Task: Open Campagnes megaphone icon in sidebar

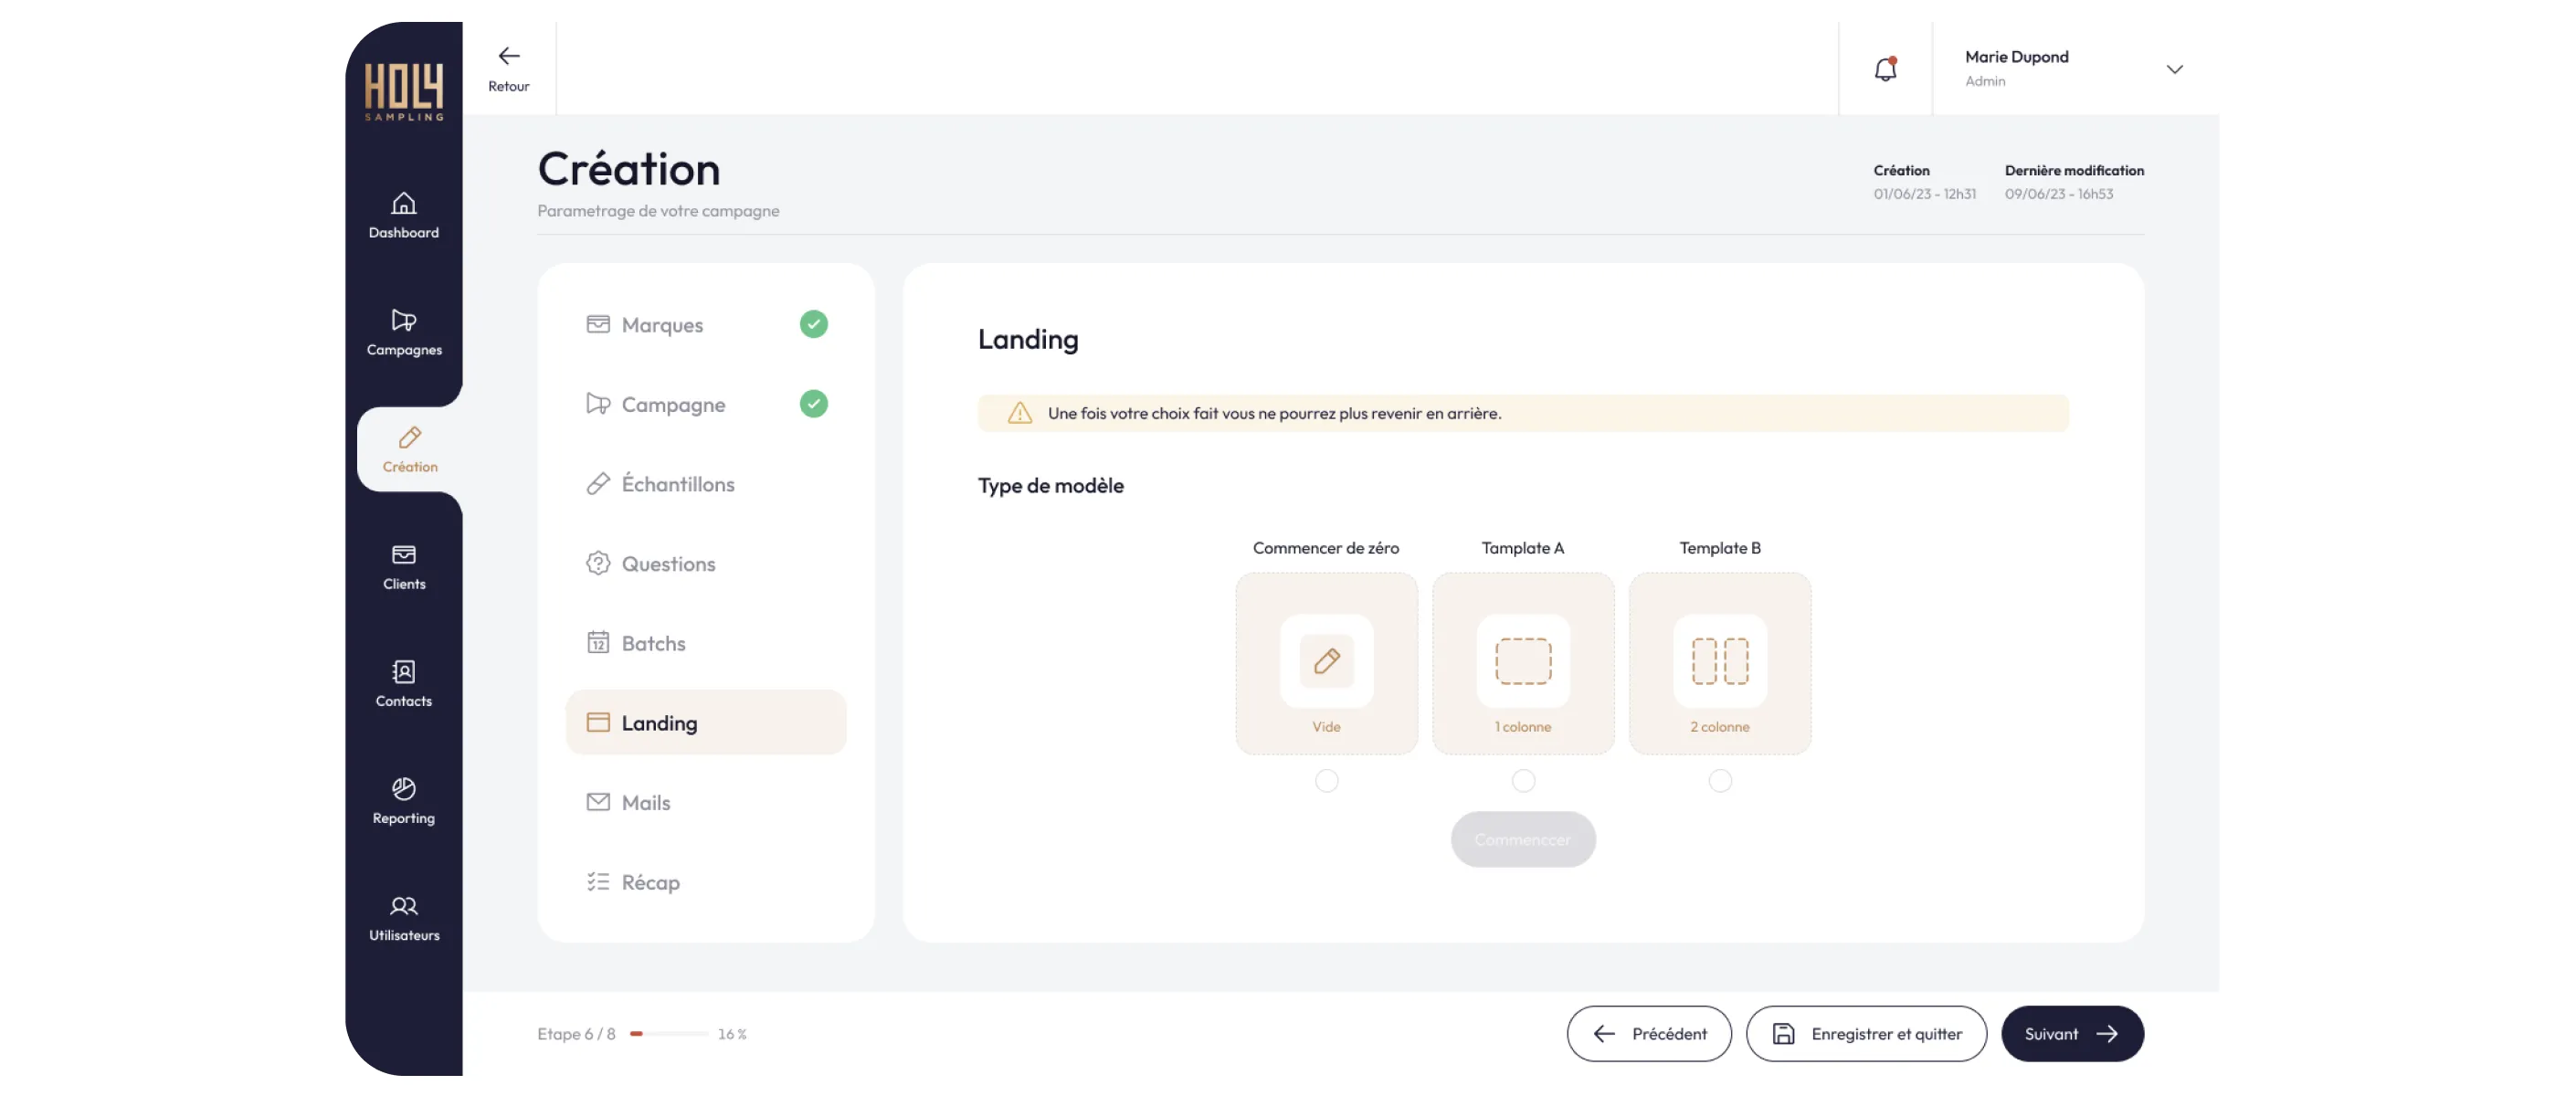Action: [403, 321]
